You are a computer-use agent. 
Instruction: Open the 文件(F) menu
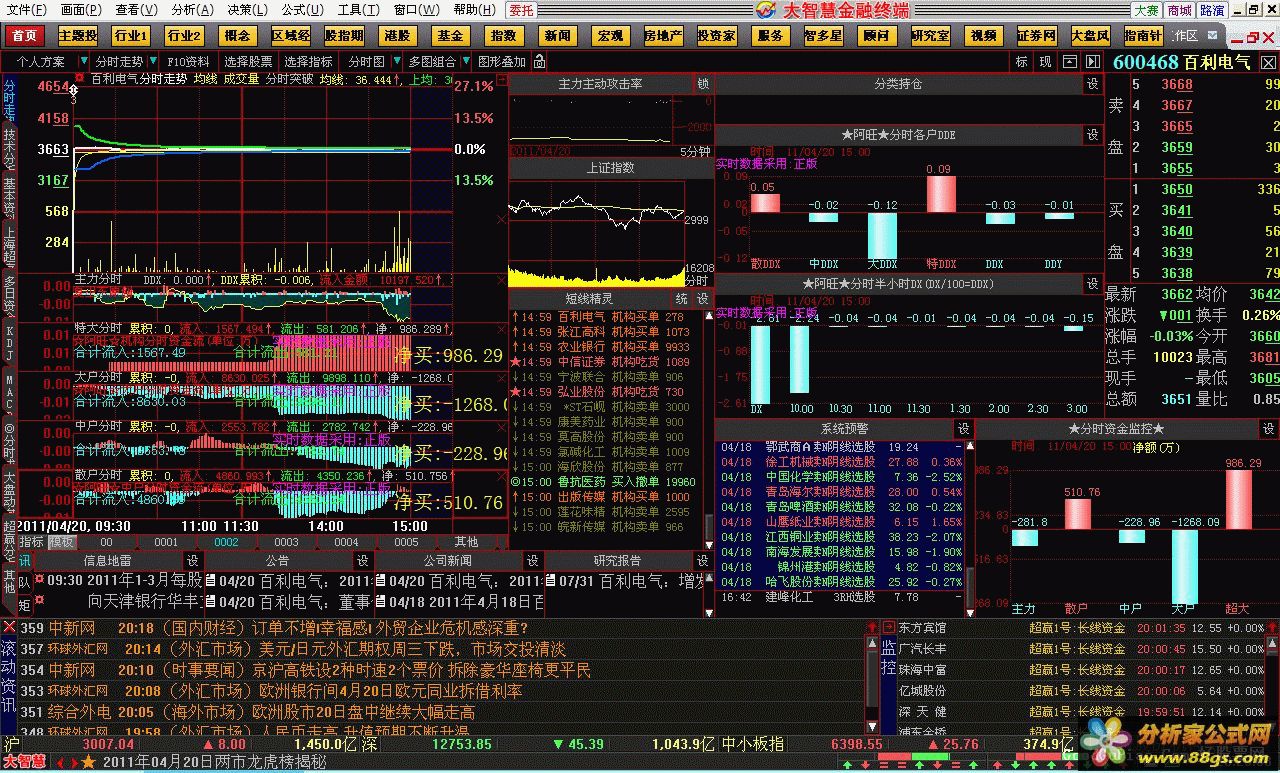(x=26, y=10)
